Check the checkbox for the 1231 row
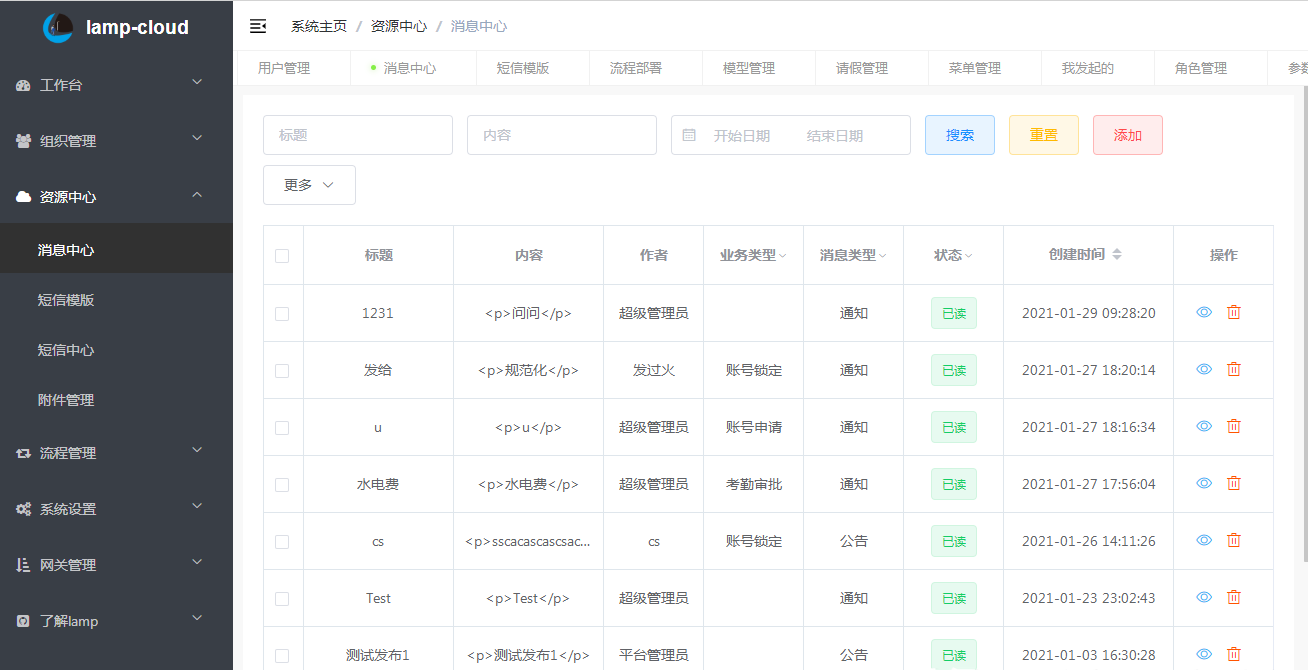The height and width of the screenshot is (670, 1308). pos(282,313)
